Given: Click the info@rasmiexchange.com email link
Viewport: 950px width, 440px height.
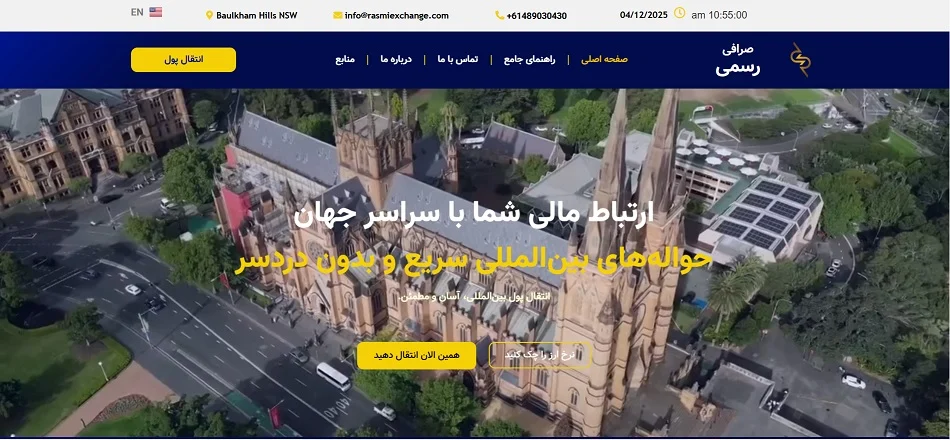Looking at the screenshot, I should click(x=396, y=16).
